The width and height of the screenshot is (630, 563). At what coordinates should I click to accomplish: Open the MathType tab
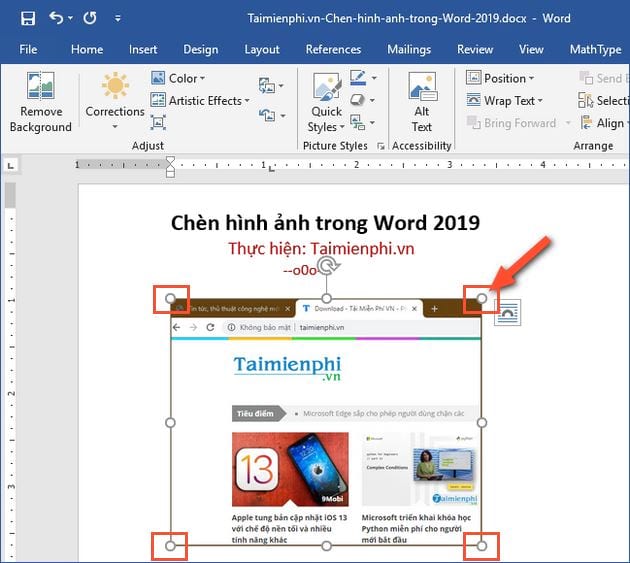tap(595, 49)
